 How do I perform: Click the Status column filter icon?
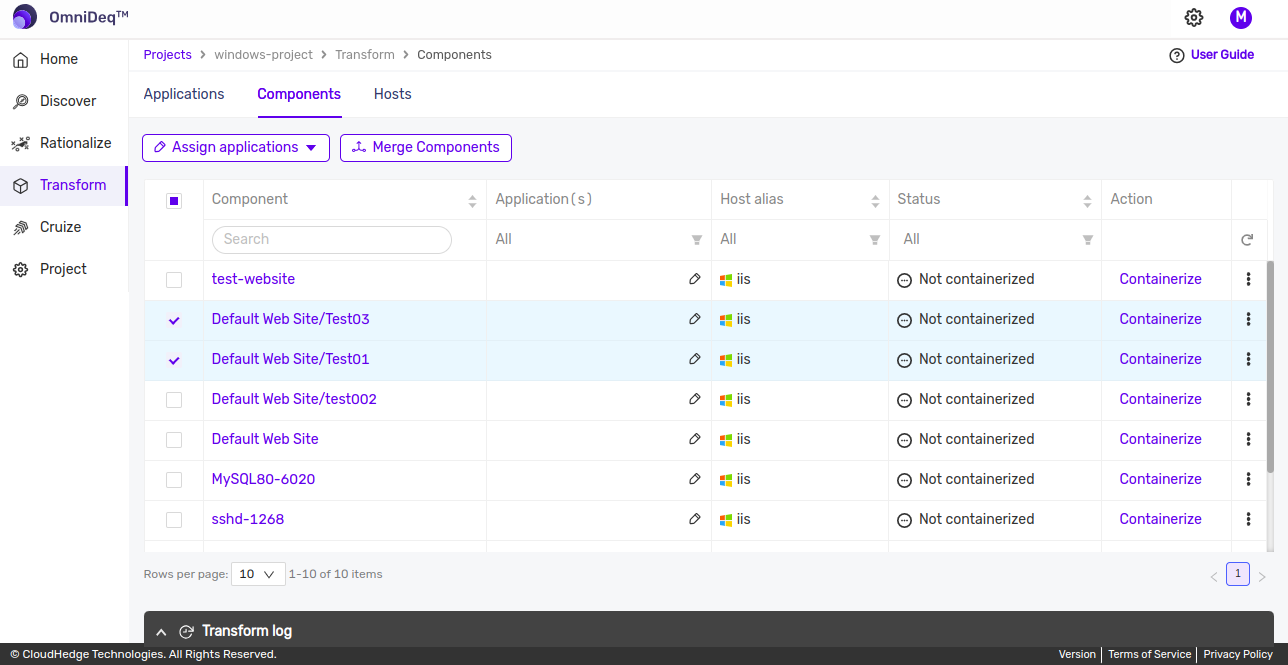(x=1087, y=240)
